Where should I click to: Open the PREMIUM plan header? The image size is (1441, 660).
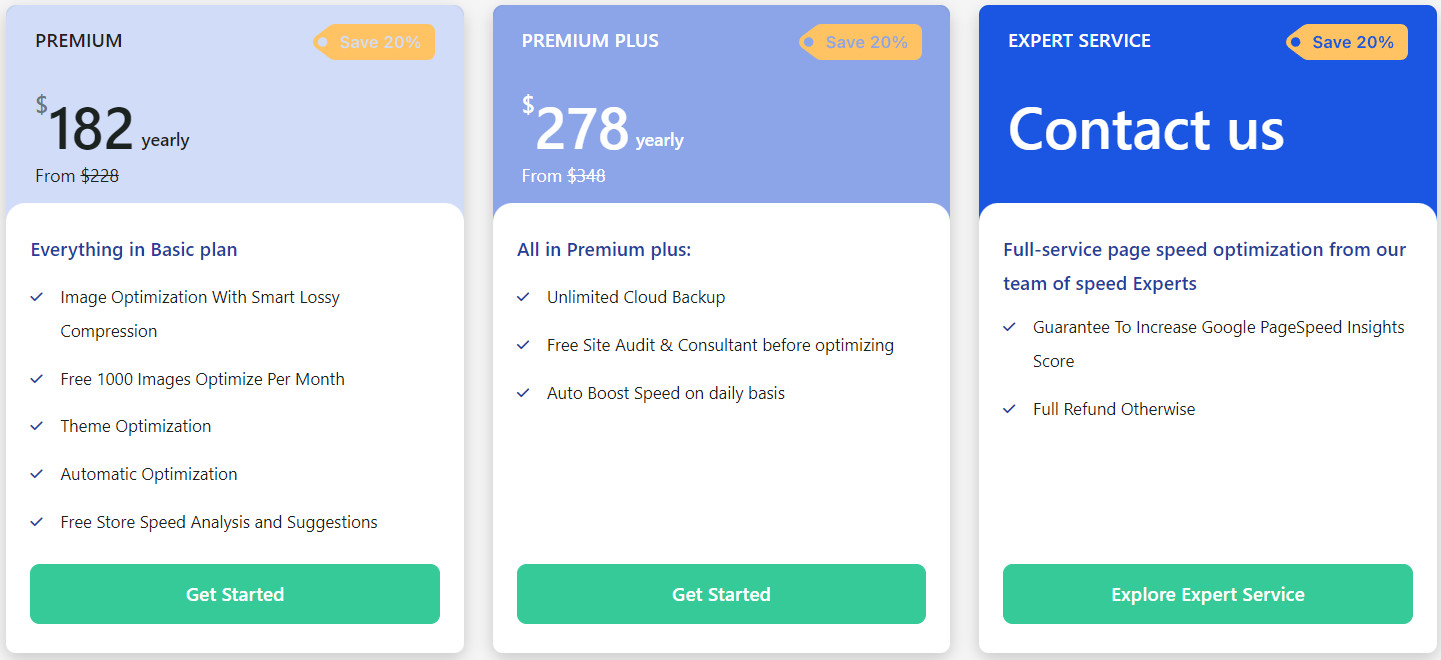point(79,41)
